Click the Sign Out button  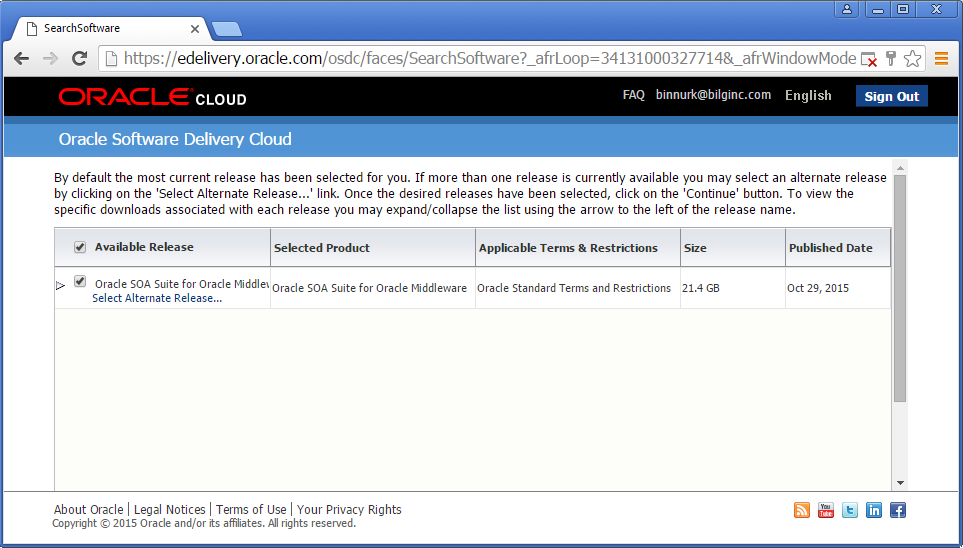coord(891,96)
